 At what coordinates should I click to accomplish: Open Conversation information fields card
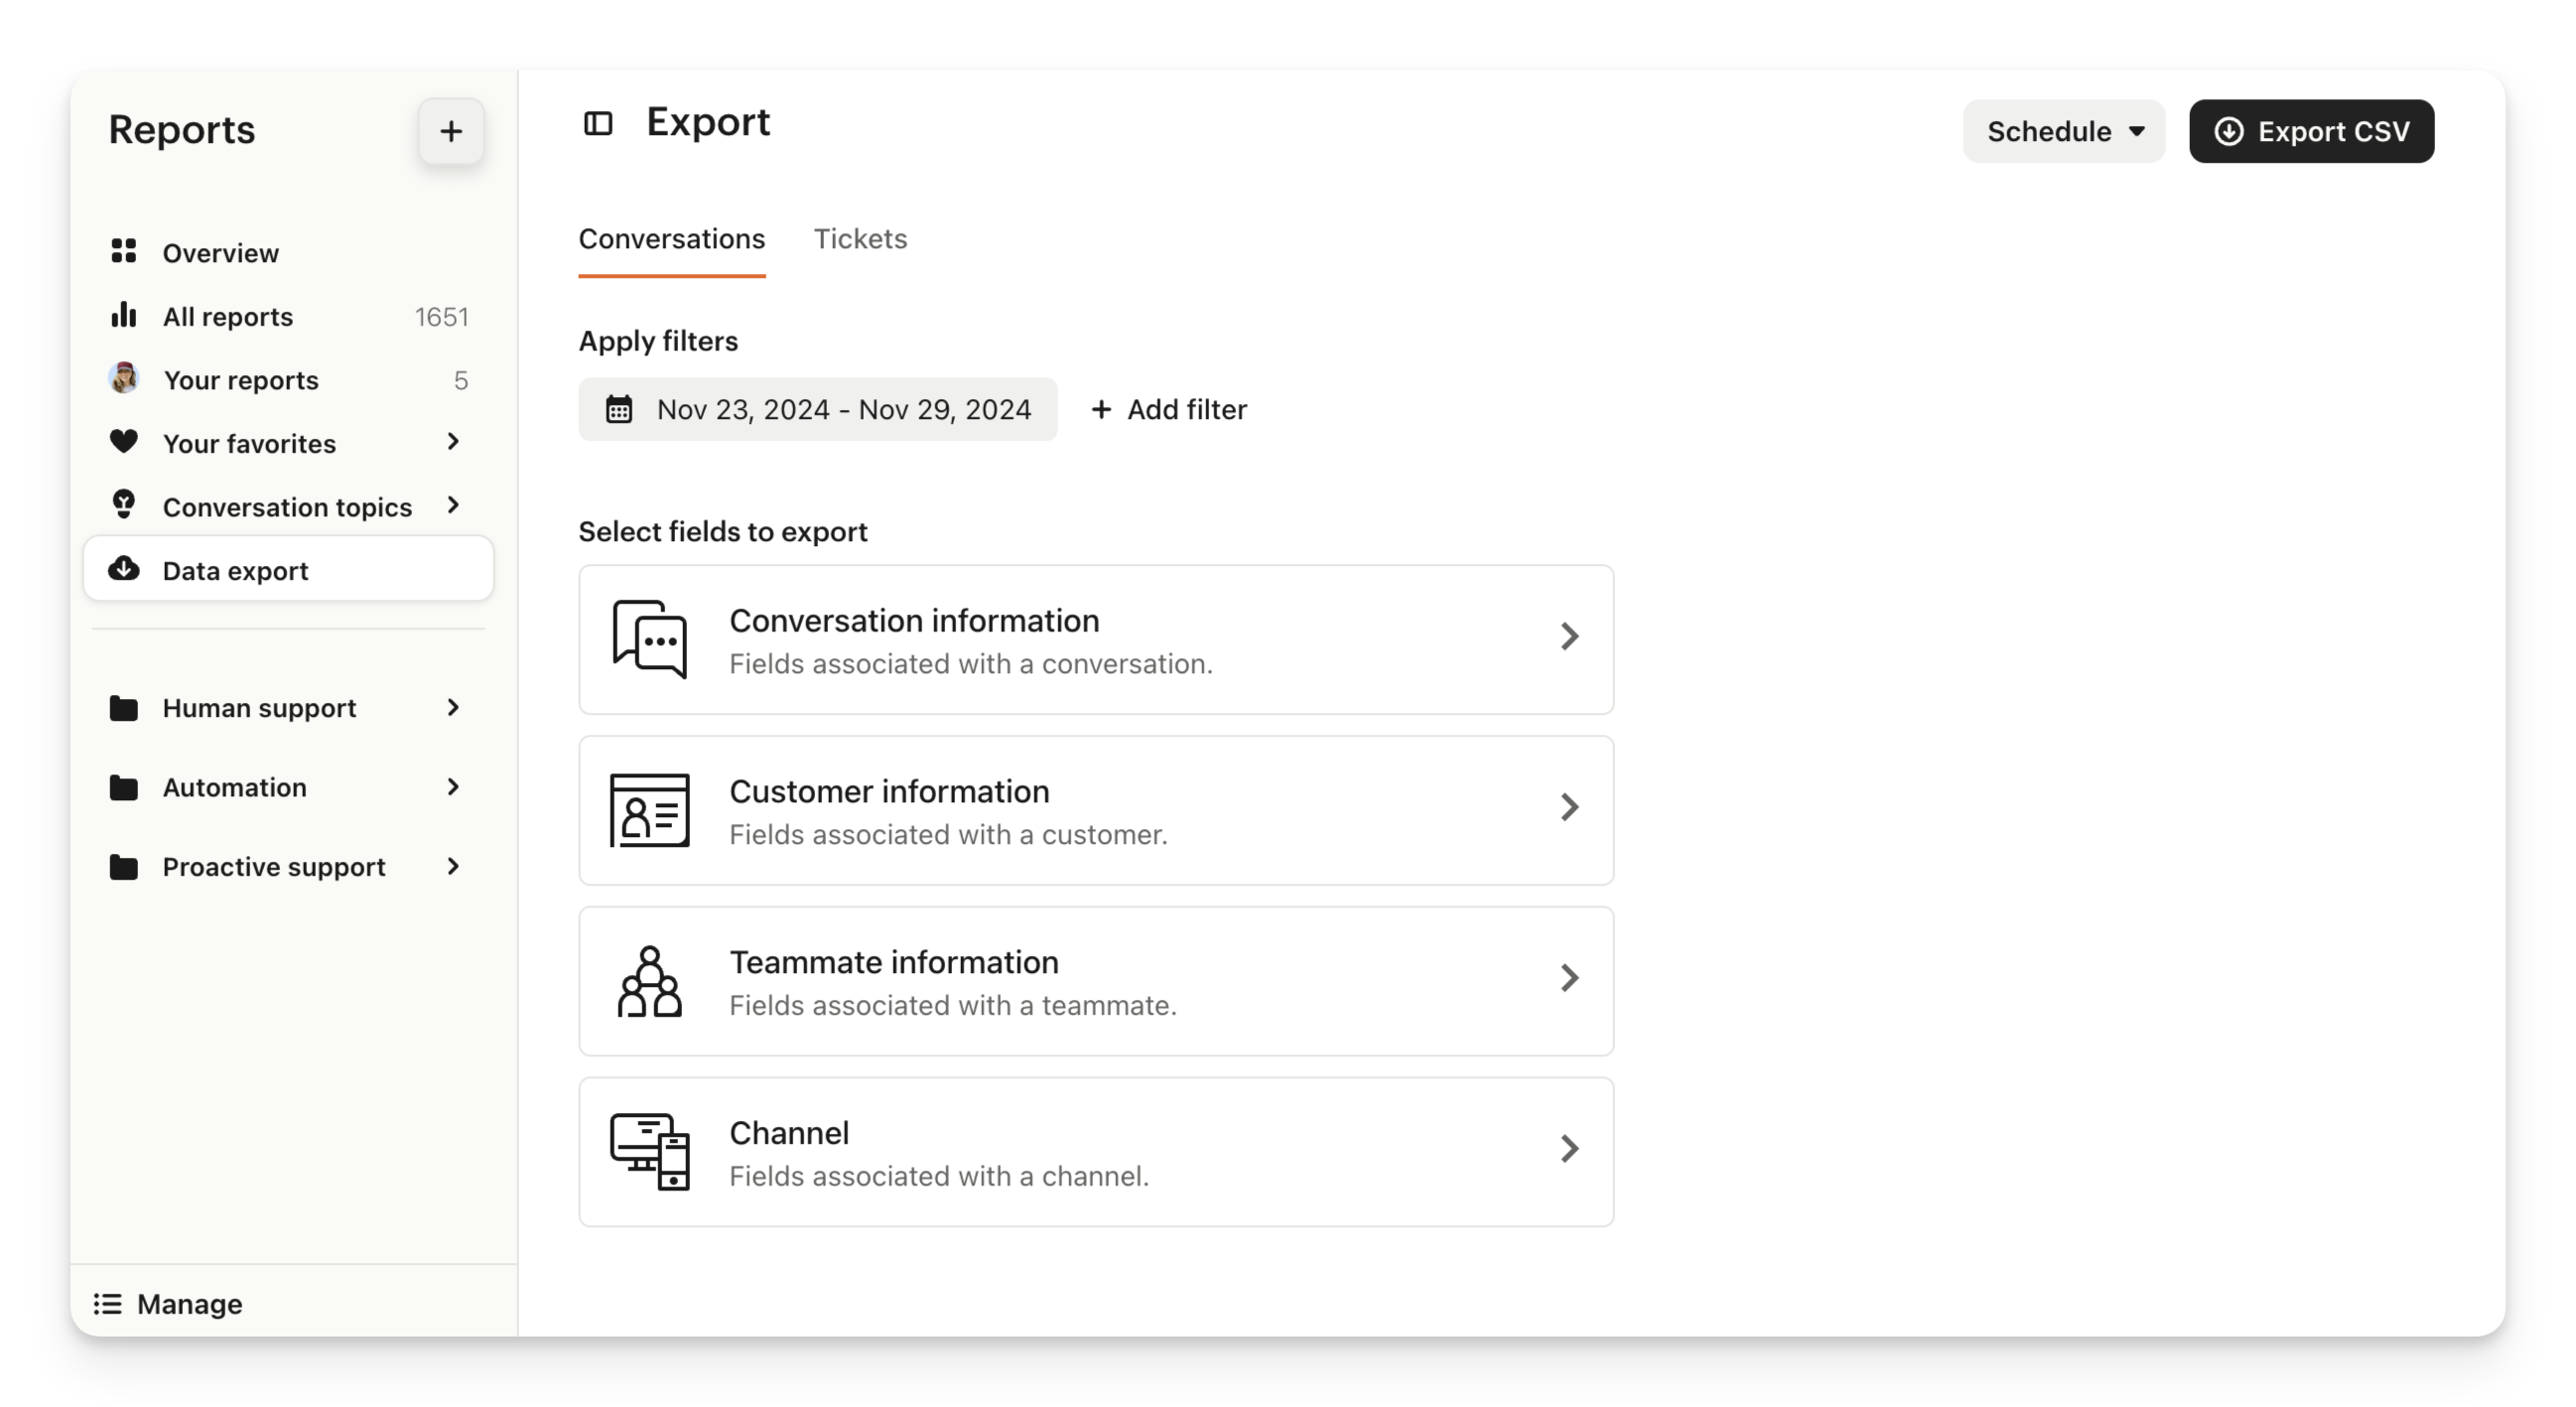(x=1096, y=640)
